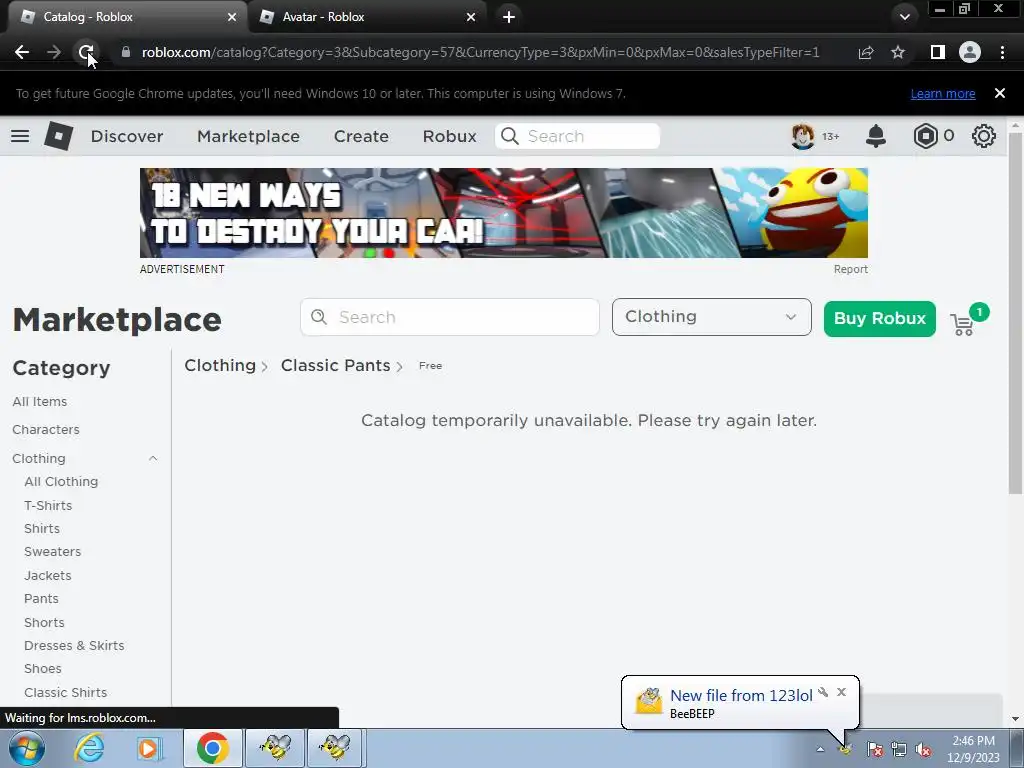Image resolution: width=1024 pixels, height=768 pixels.
Task: Launch Internet Explorer from the taskbar
Action: tap(89, 748)
